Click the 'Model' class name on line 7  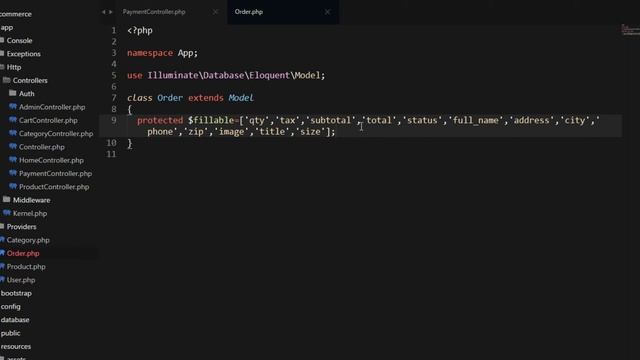[x=241, y=98]
